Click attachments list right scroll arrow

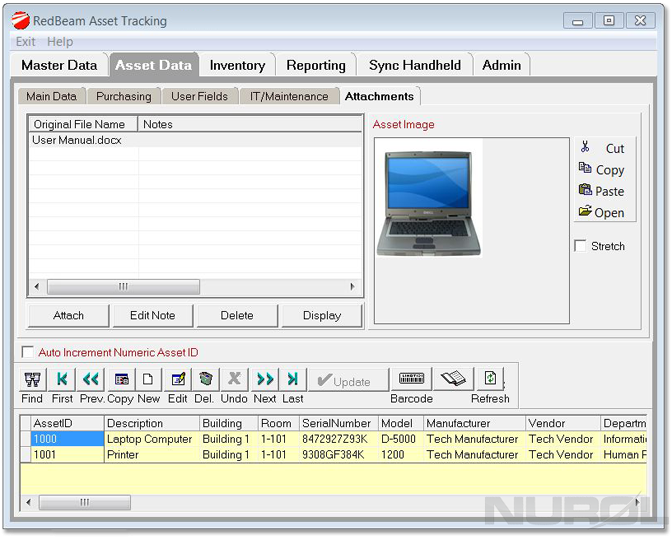tap(352, 286)
